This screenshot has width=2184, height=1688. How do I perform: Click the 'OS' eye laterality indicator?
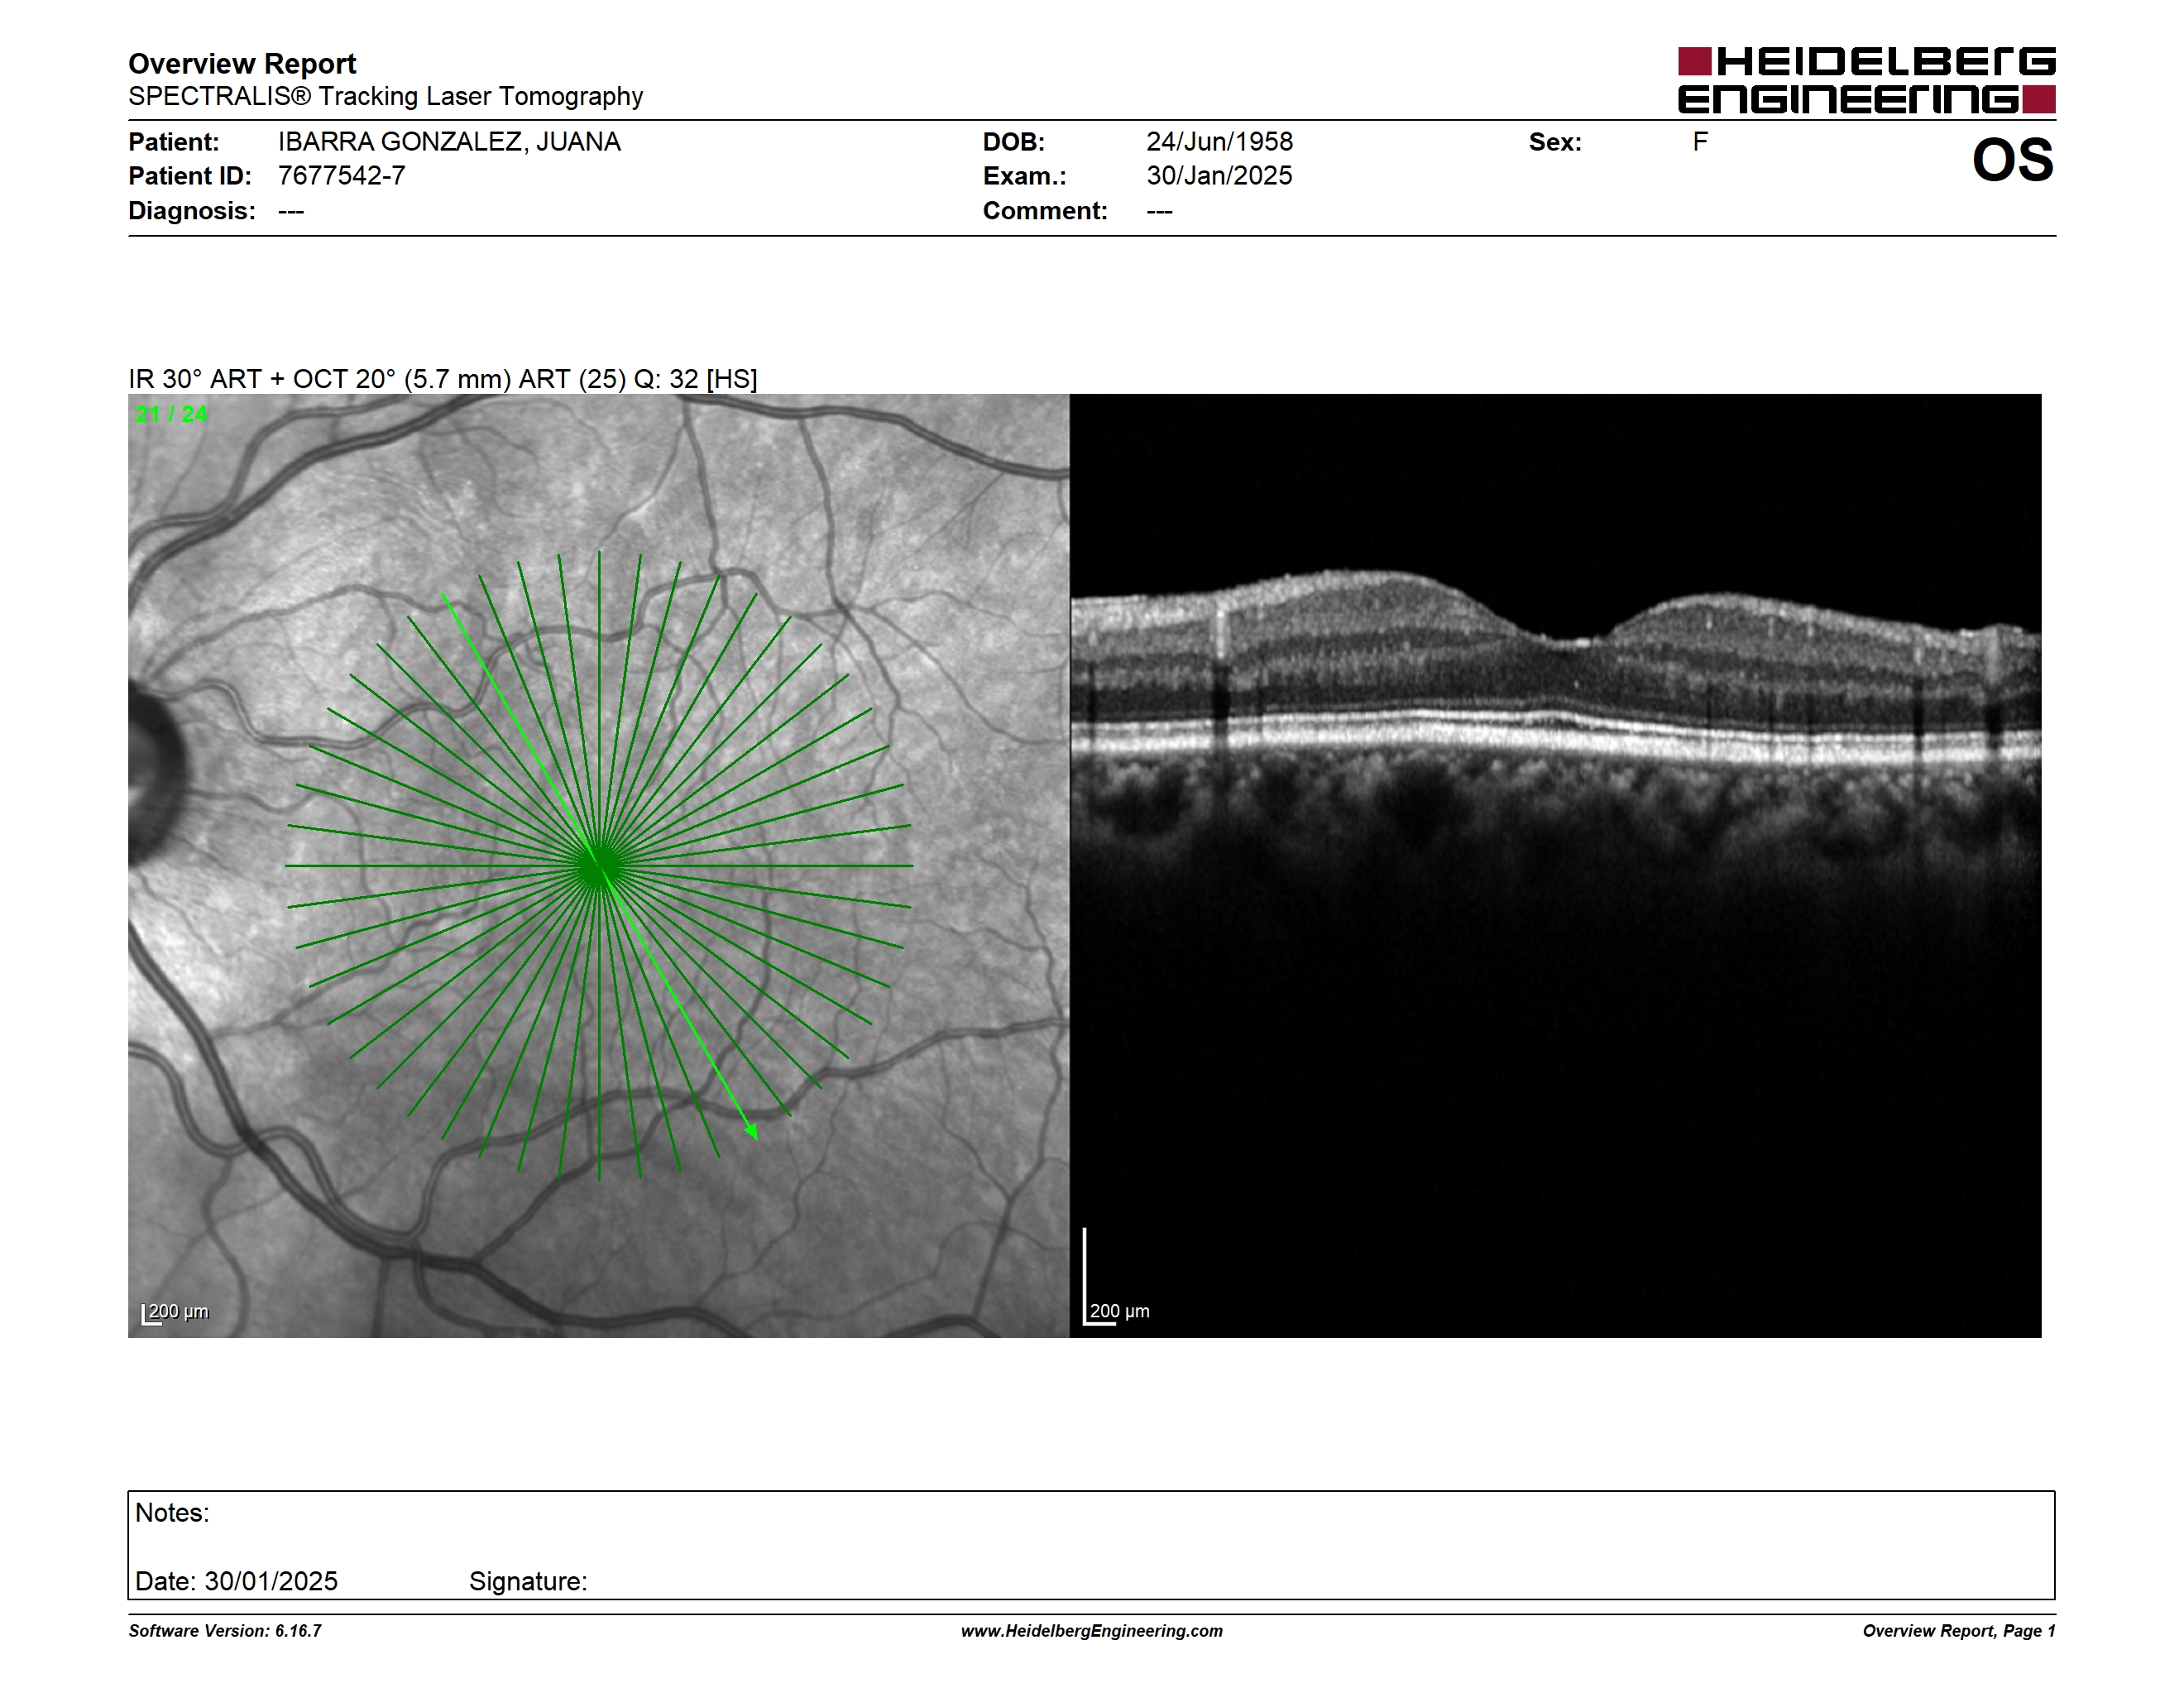pos(2012,160)
